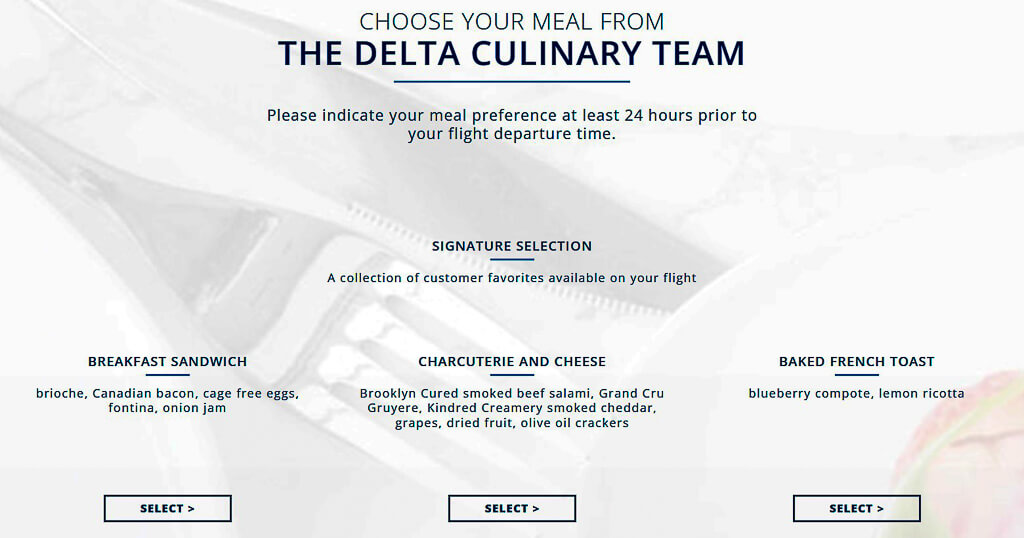Click the underline beneath Charcuterie and Cheese
The width and height of the screenshot is (1024, 538).
(x=512, y=375)
